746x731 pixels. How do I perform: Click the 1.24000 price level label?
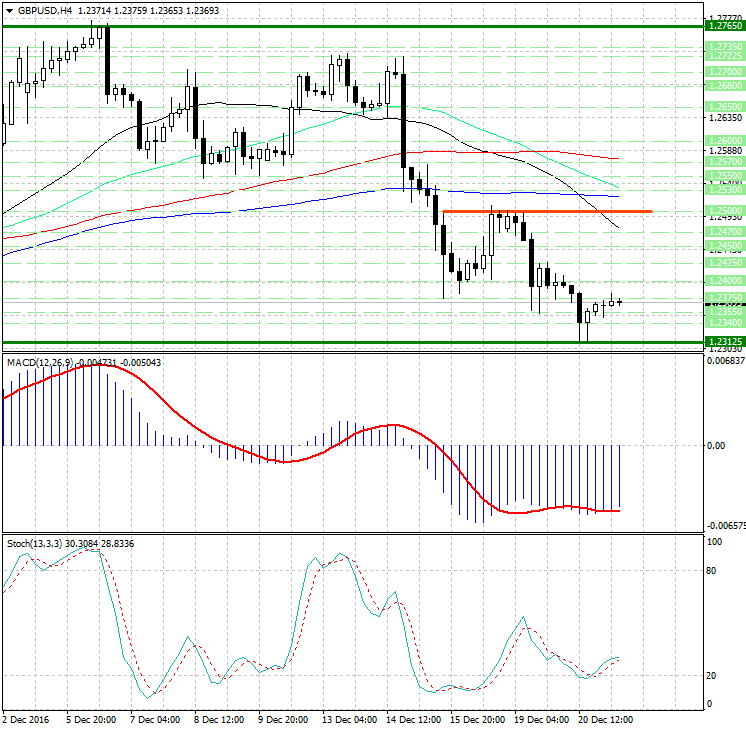click(724, 281)
